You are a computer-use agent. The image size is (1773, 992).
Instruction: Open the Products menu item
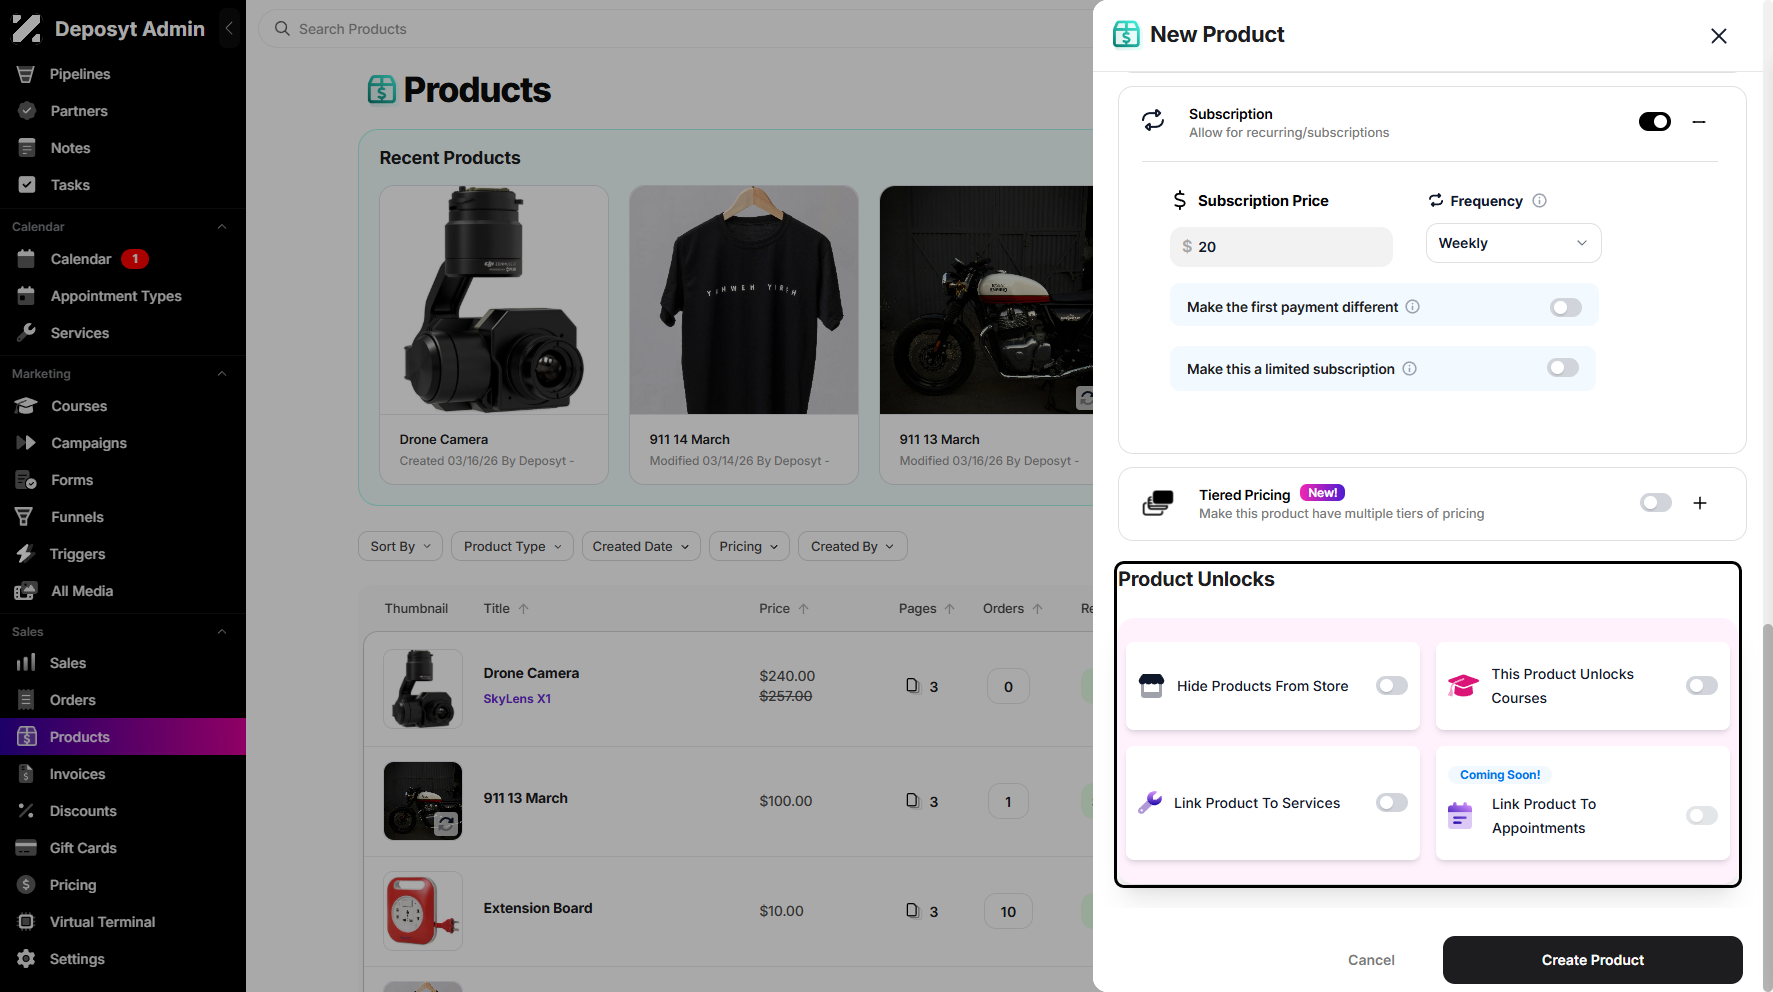[x=123, y=737]
